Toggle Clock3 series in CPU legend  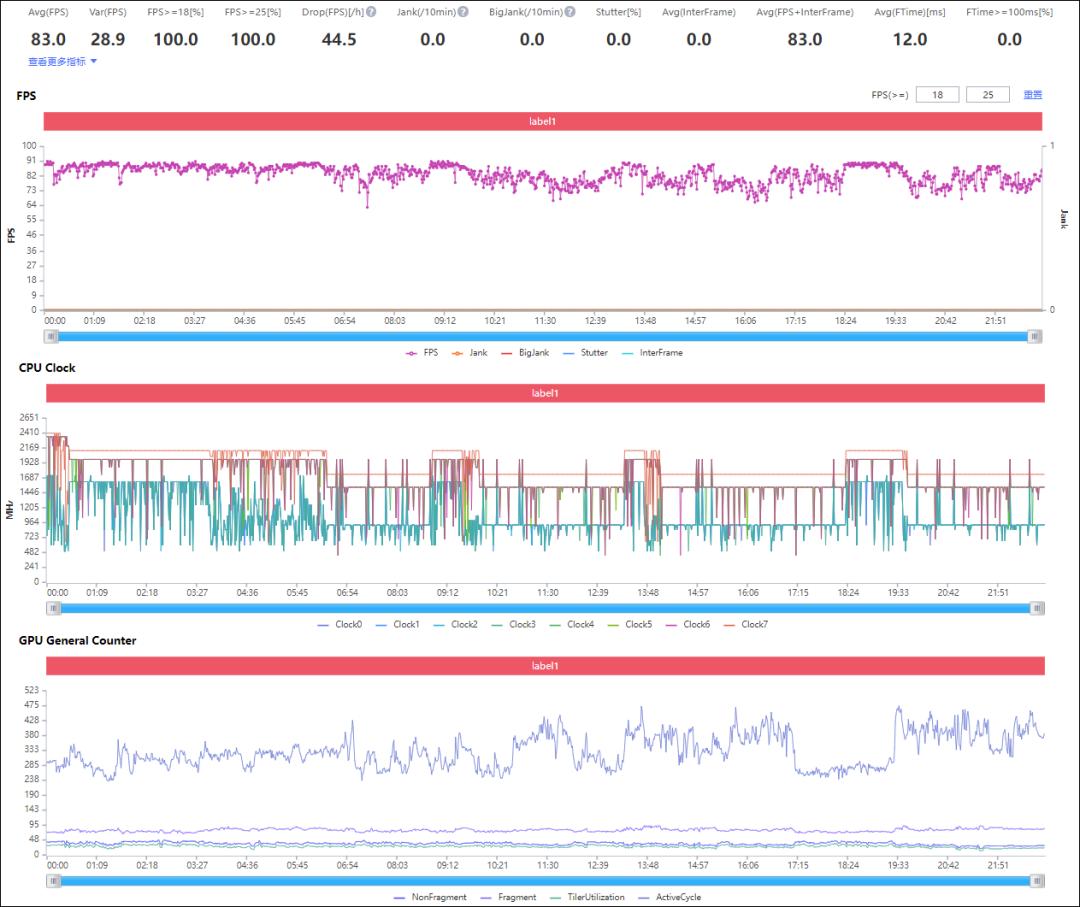pyautogui.click(x=513, y=625)
